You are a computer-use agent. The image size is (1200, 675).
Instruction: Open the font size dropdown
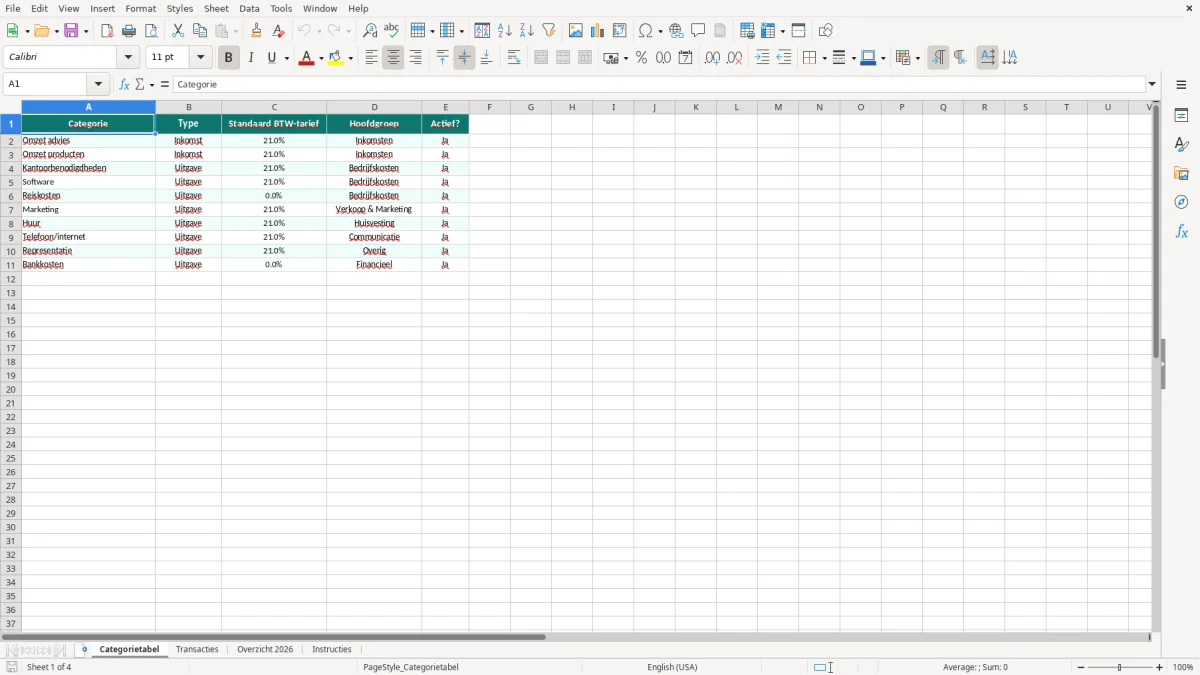tap(200, 58)
